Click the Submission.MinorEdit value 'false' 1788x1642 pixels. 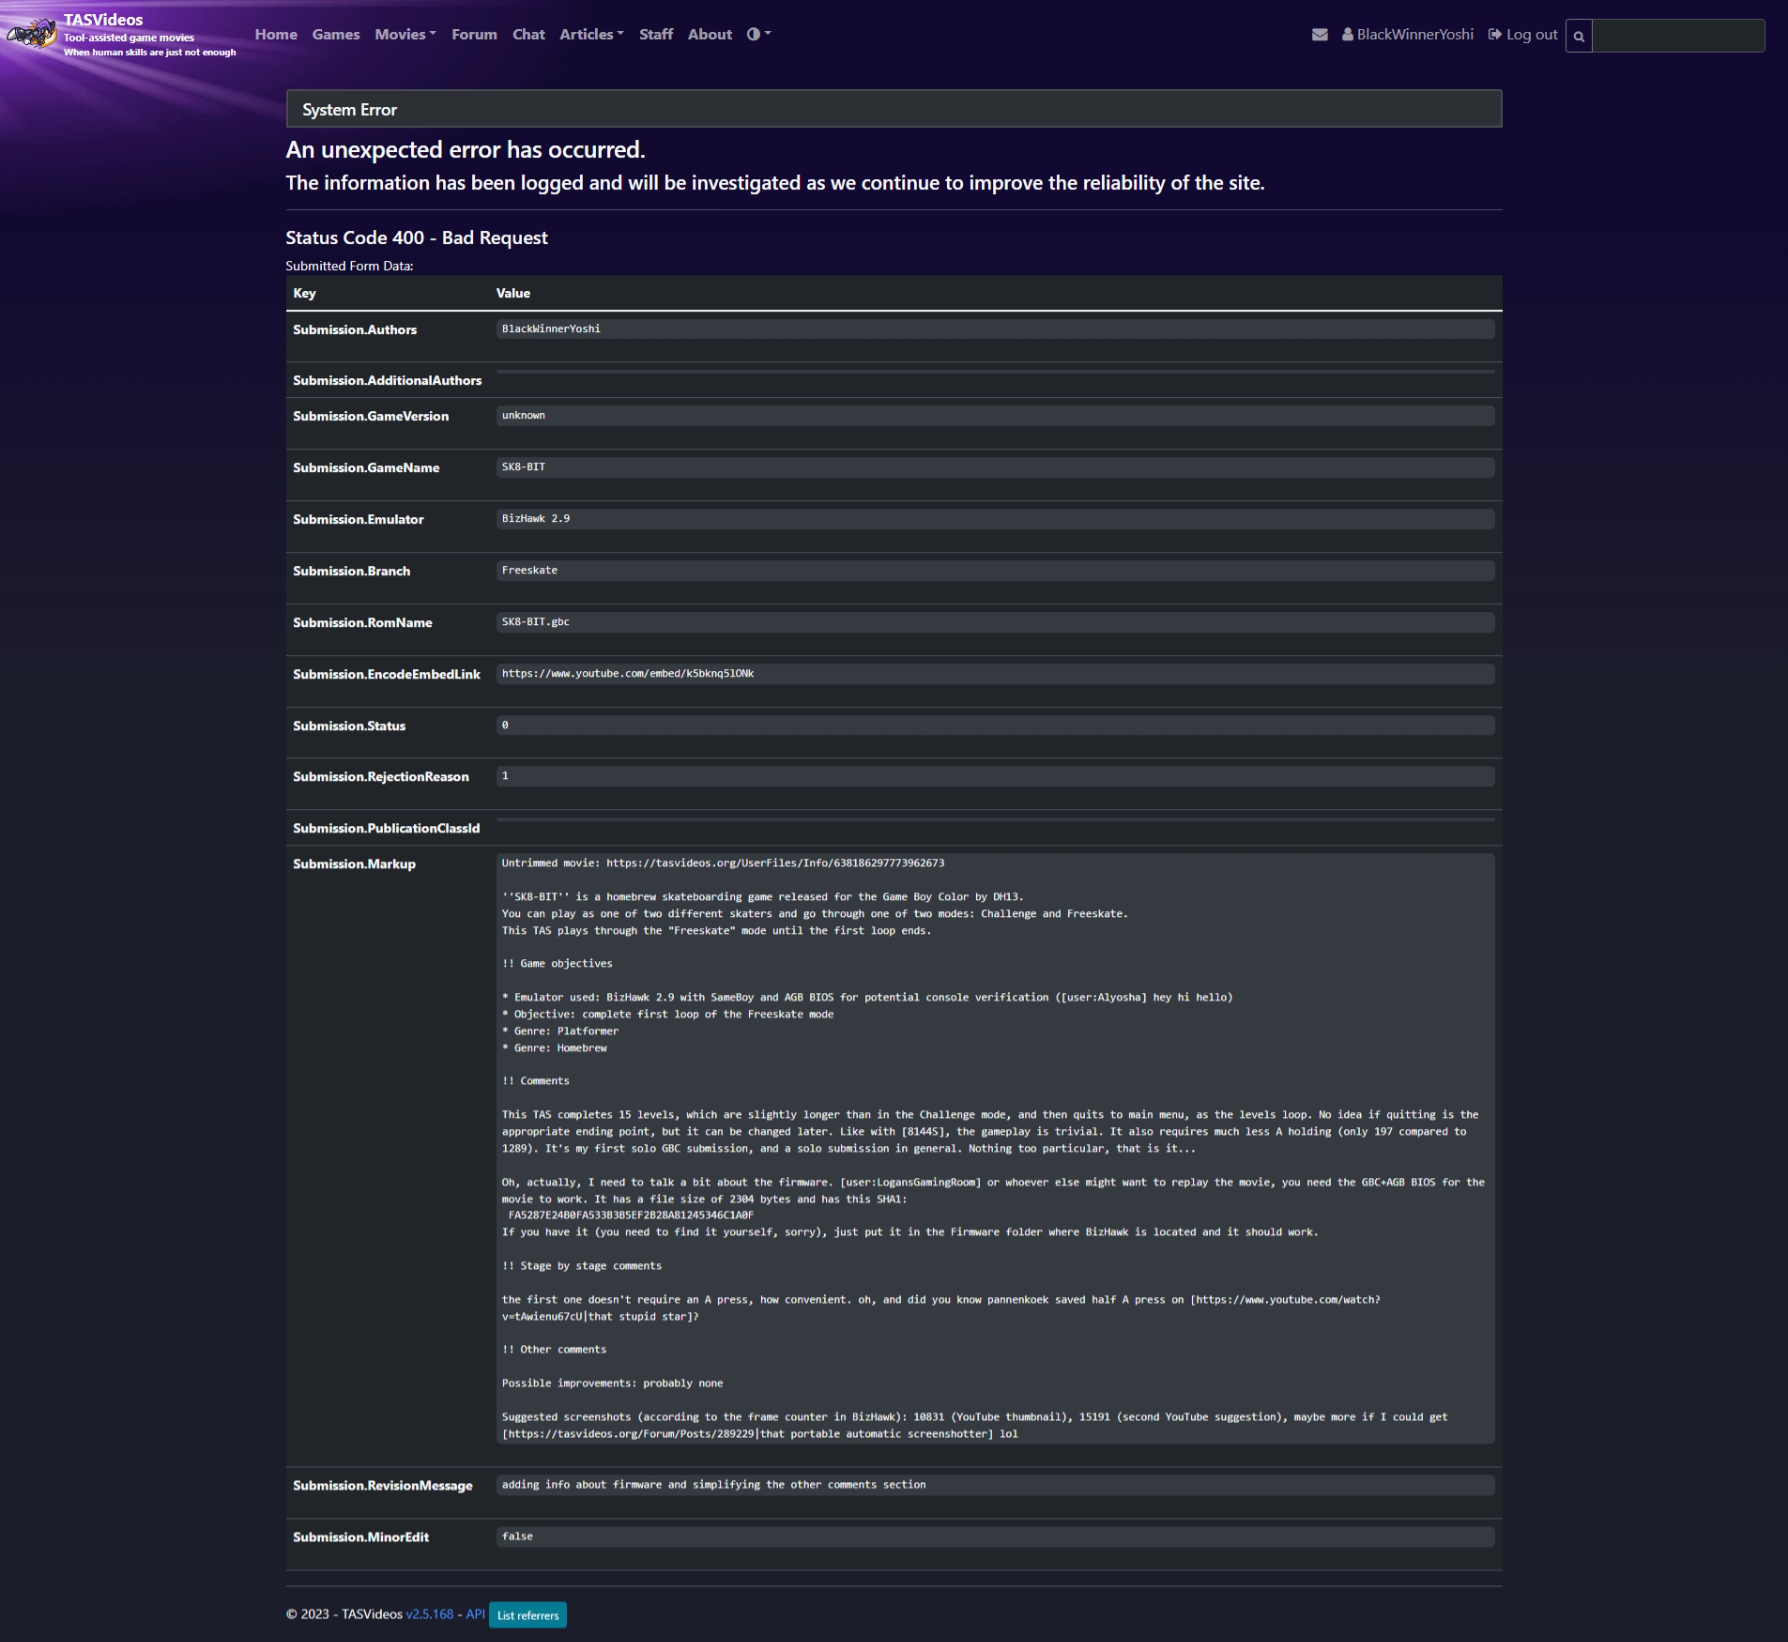click(517, 1537)
